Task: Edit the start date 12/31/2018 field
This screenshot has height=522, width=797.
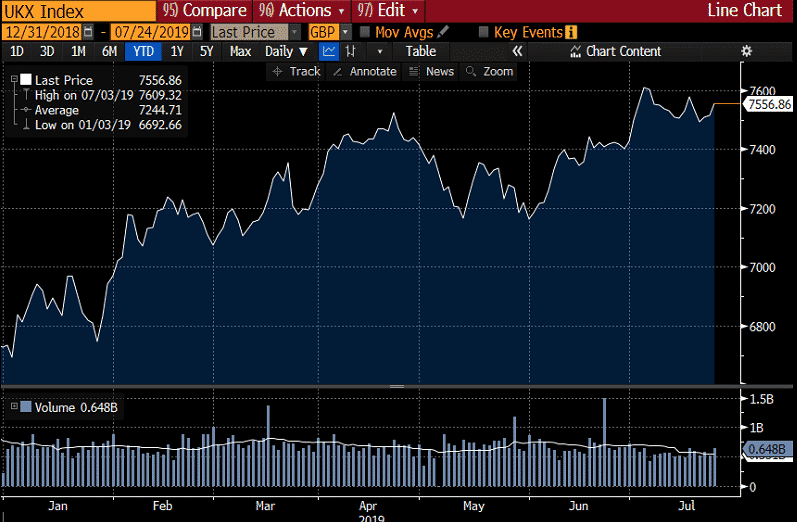Action: [43, 32]
